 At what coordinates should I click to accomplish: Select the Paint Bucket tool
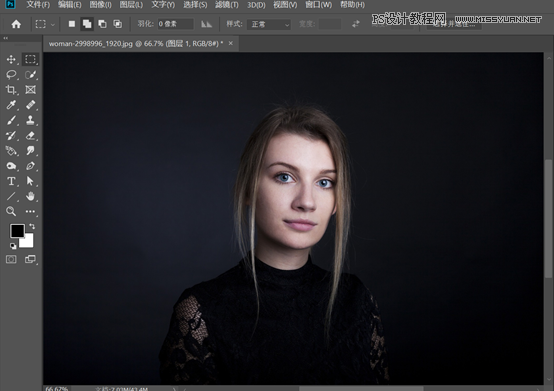11,151
